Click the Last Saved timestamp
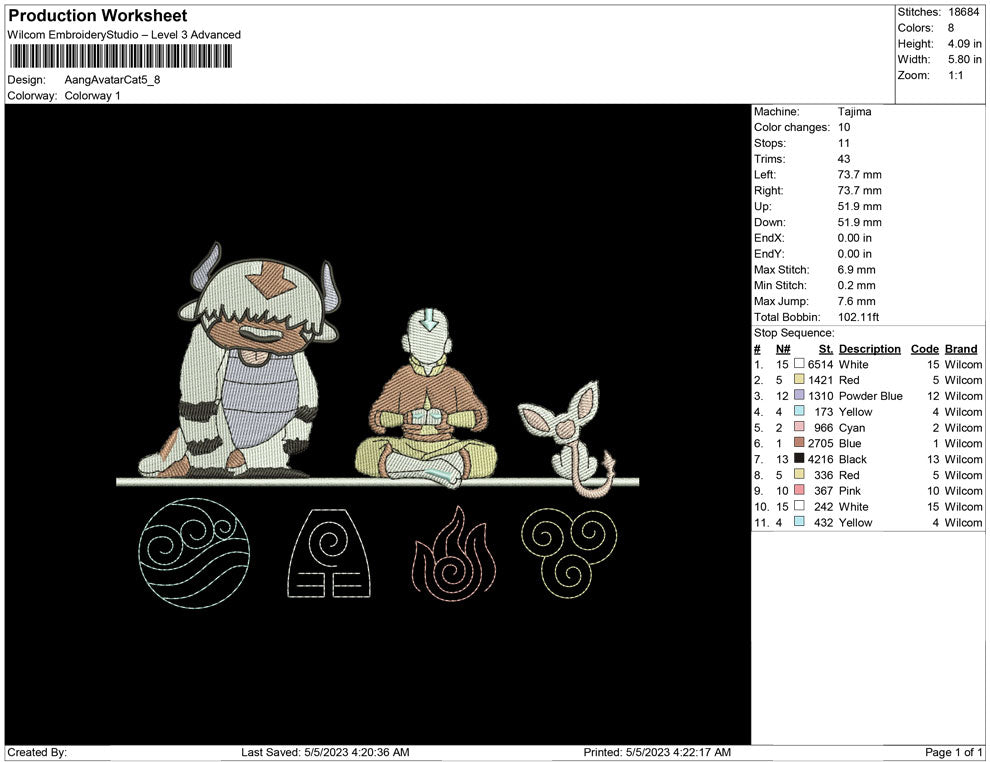Image resolution: width=990 pixels, height=762 pixels. 325,752
